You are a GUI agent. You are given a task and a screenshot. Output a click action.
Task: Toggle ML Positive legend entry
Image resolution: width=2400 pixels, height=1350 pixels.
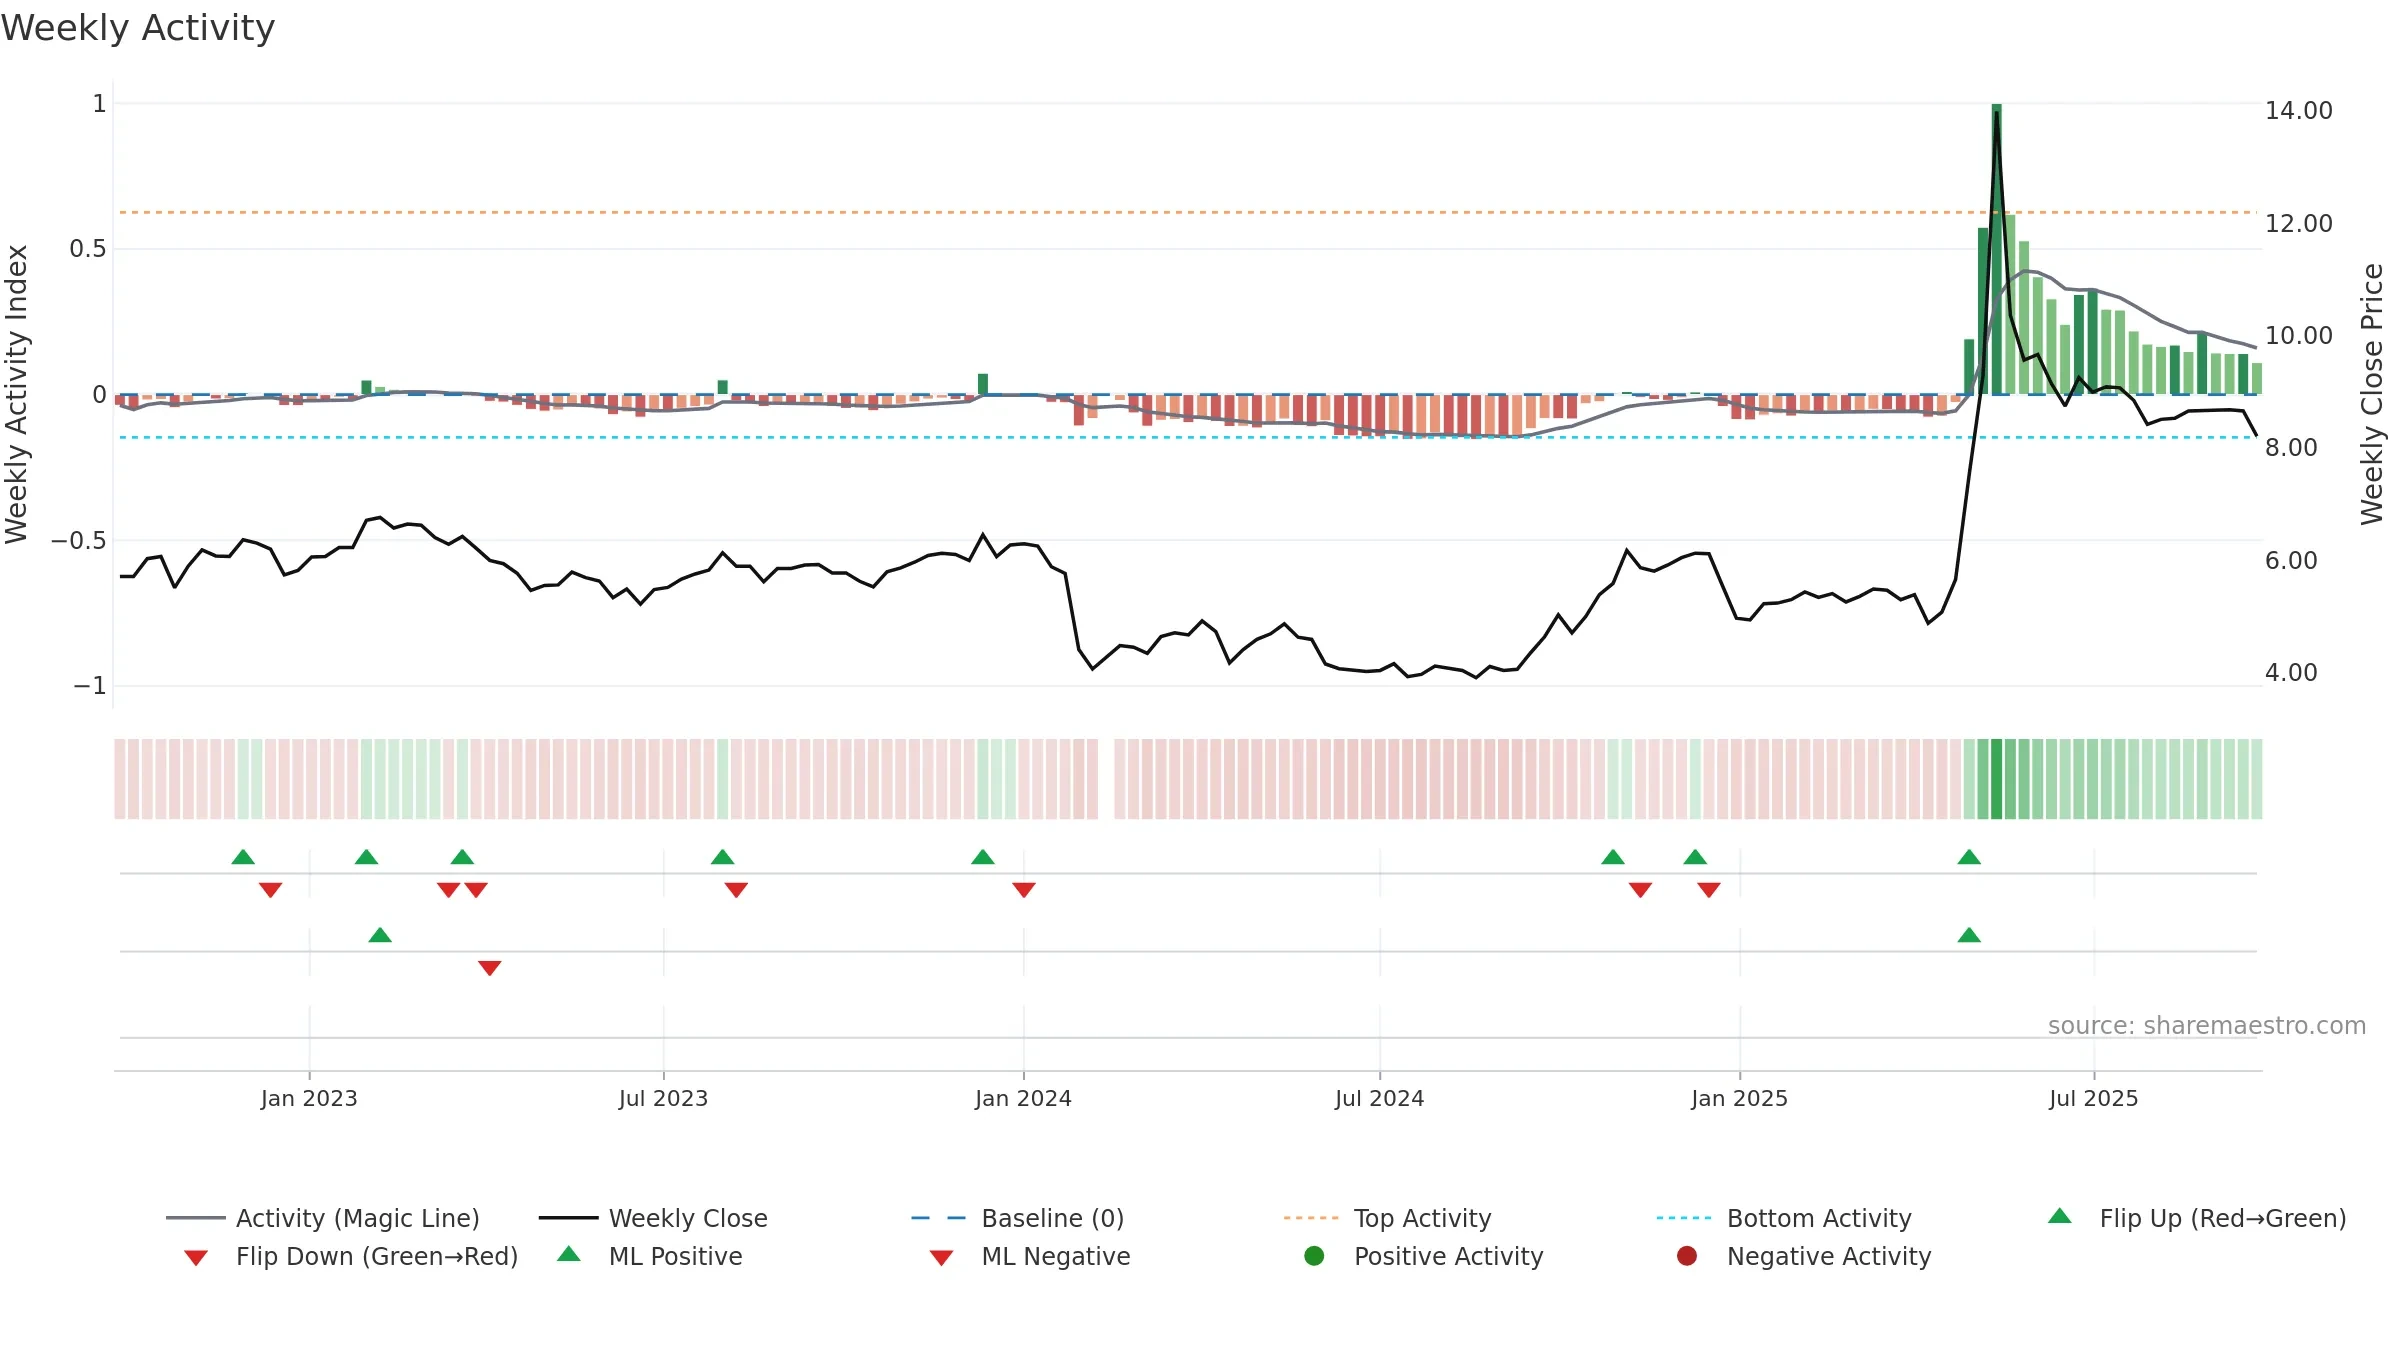650,1256
